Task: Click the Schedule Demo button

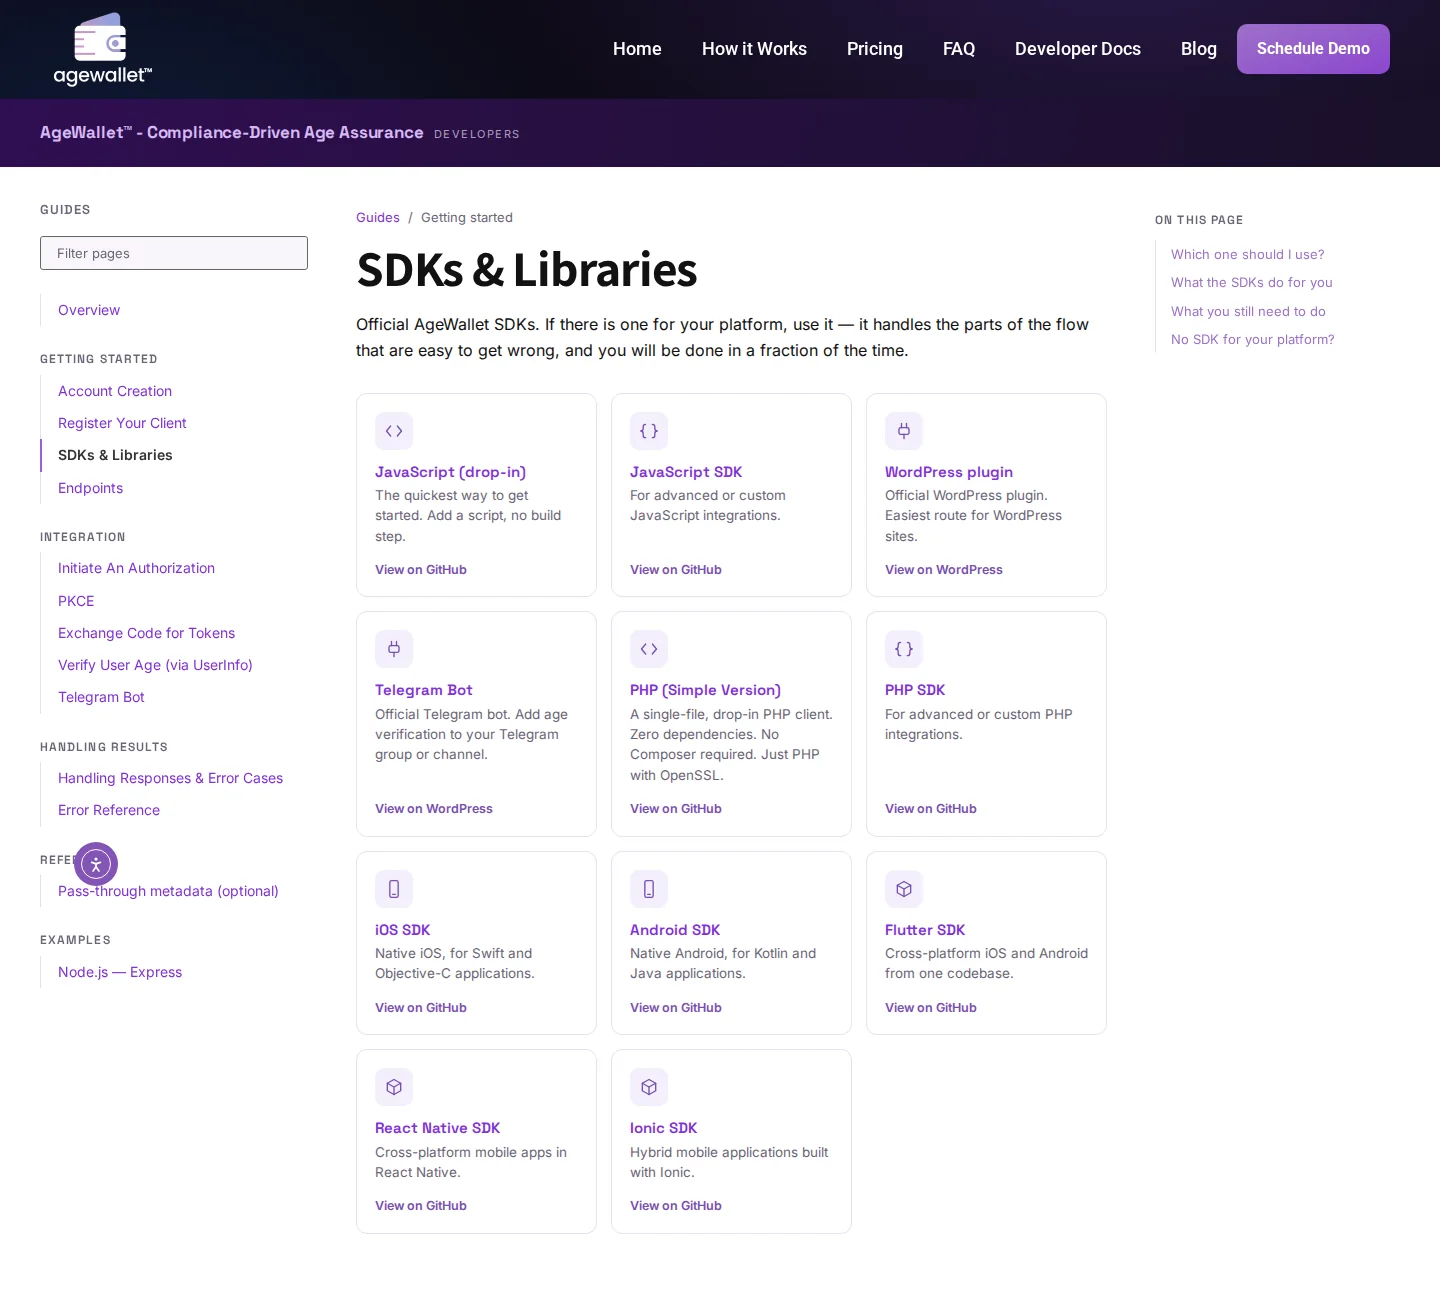Action: [1313, 49]
